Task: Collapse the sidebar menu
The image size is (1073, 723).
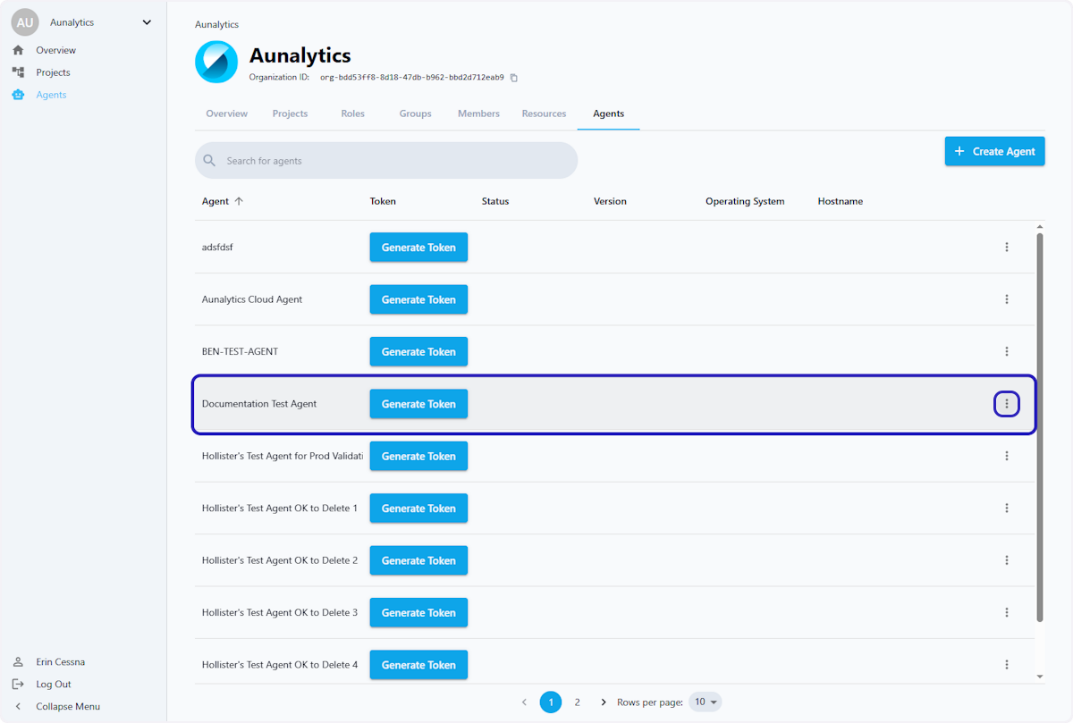Action: [x=57, y=706]
